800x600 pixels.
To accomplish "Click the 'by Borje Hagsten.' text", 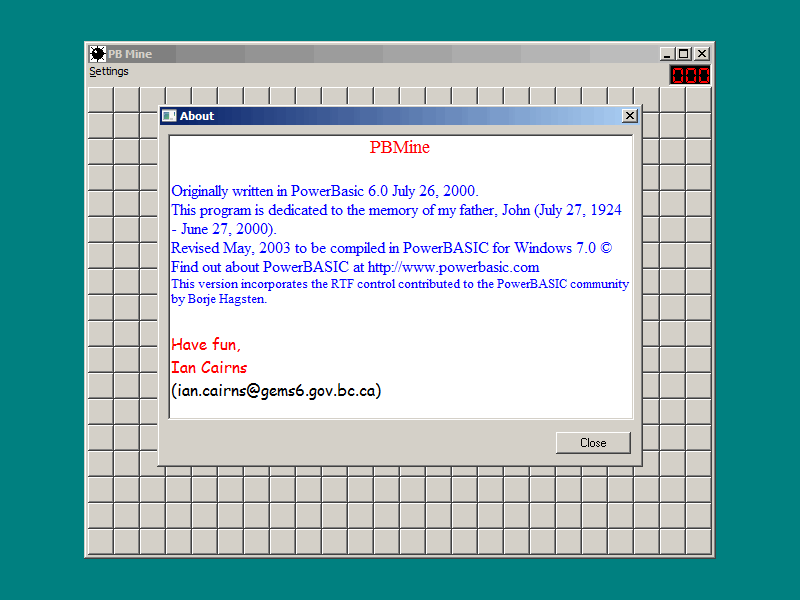I will [219, 299].
